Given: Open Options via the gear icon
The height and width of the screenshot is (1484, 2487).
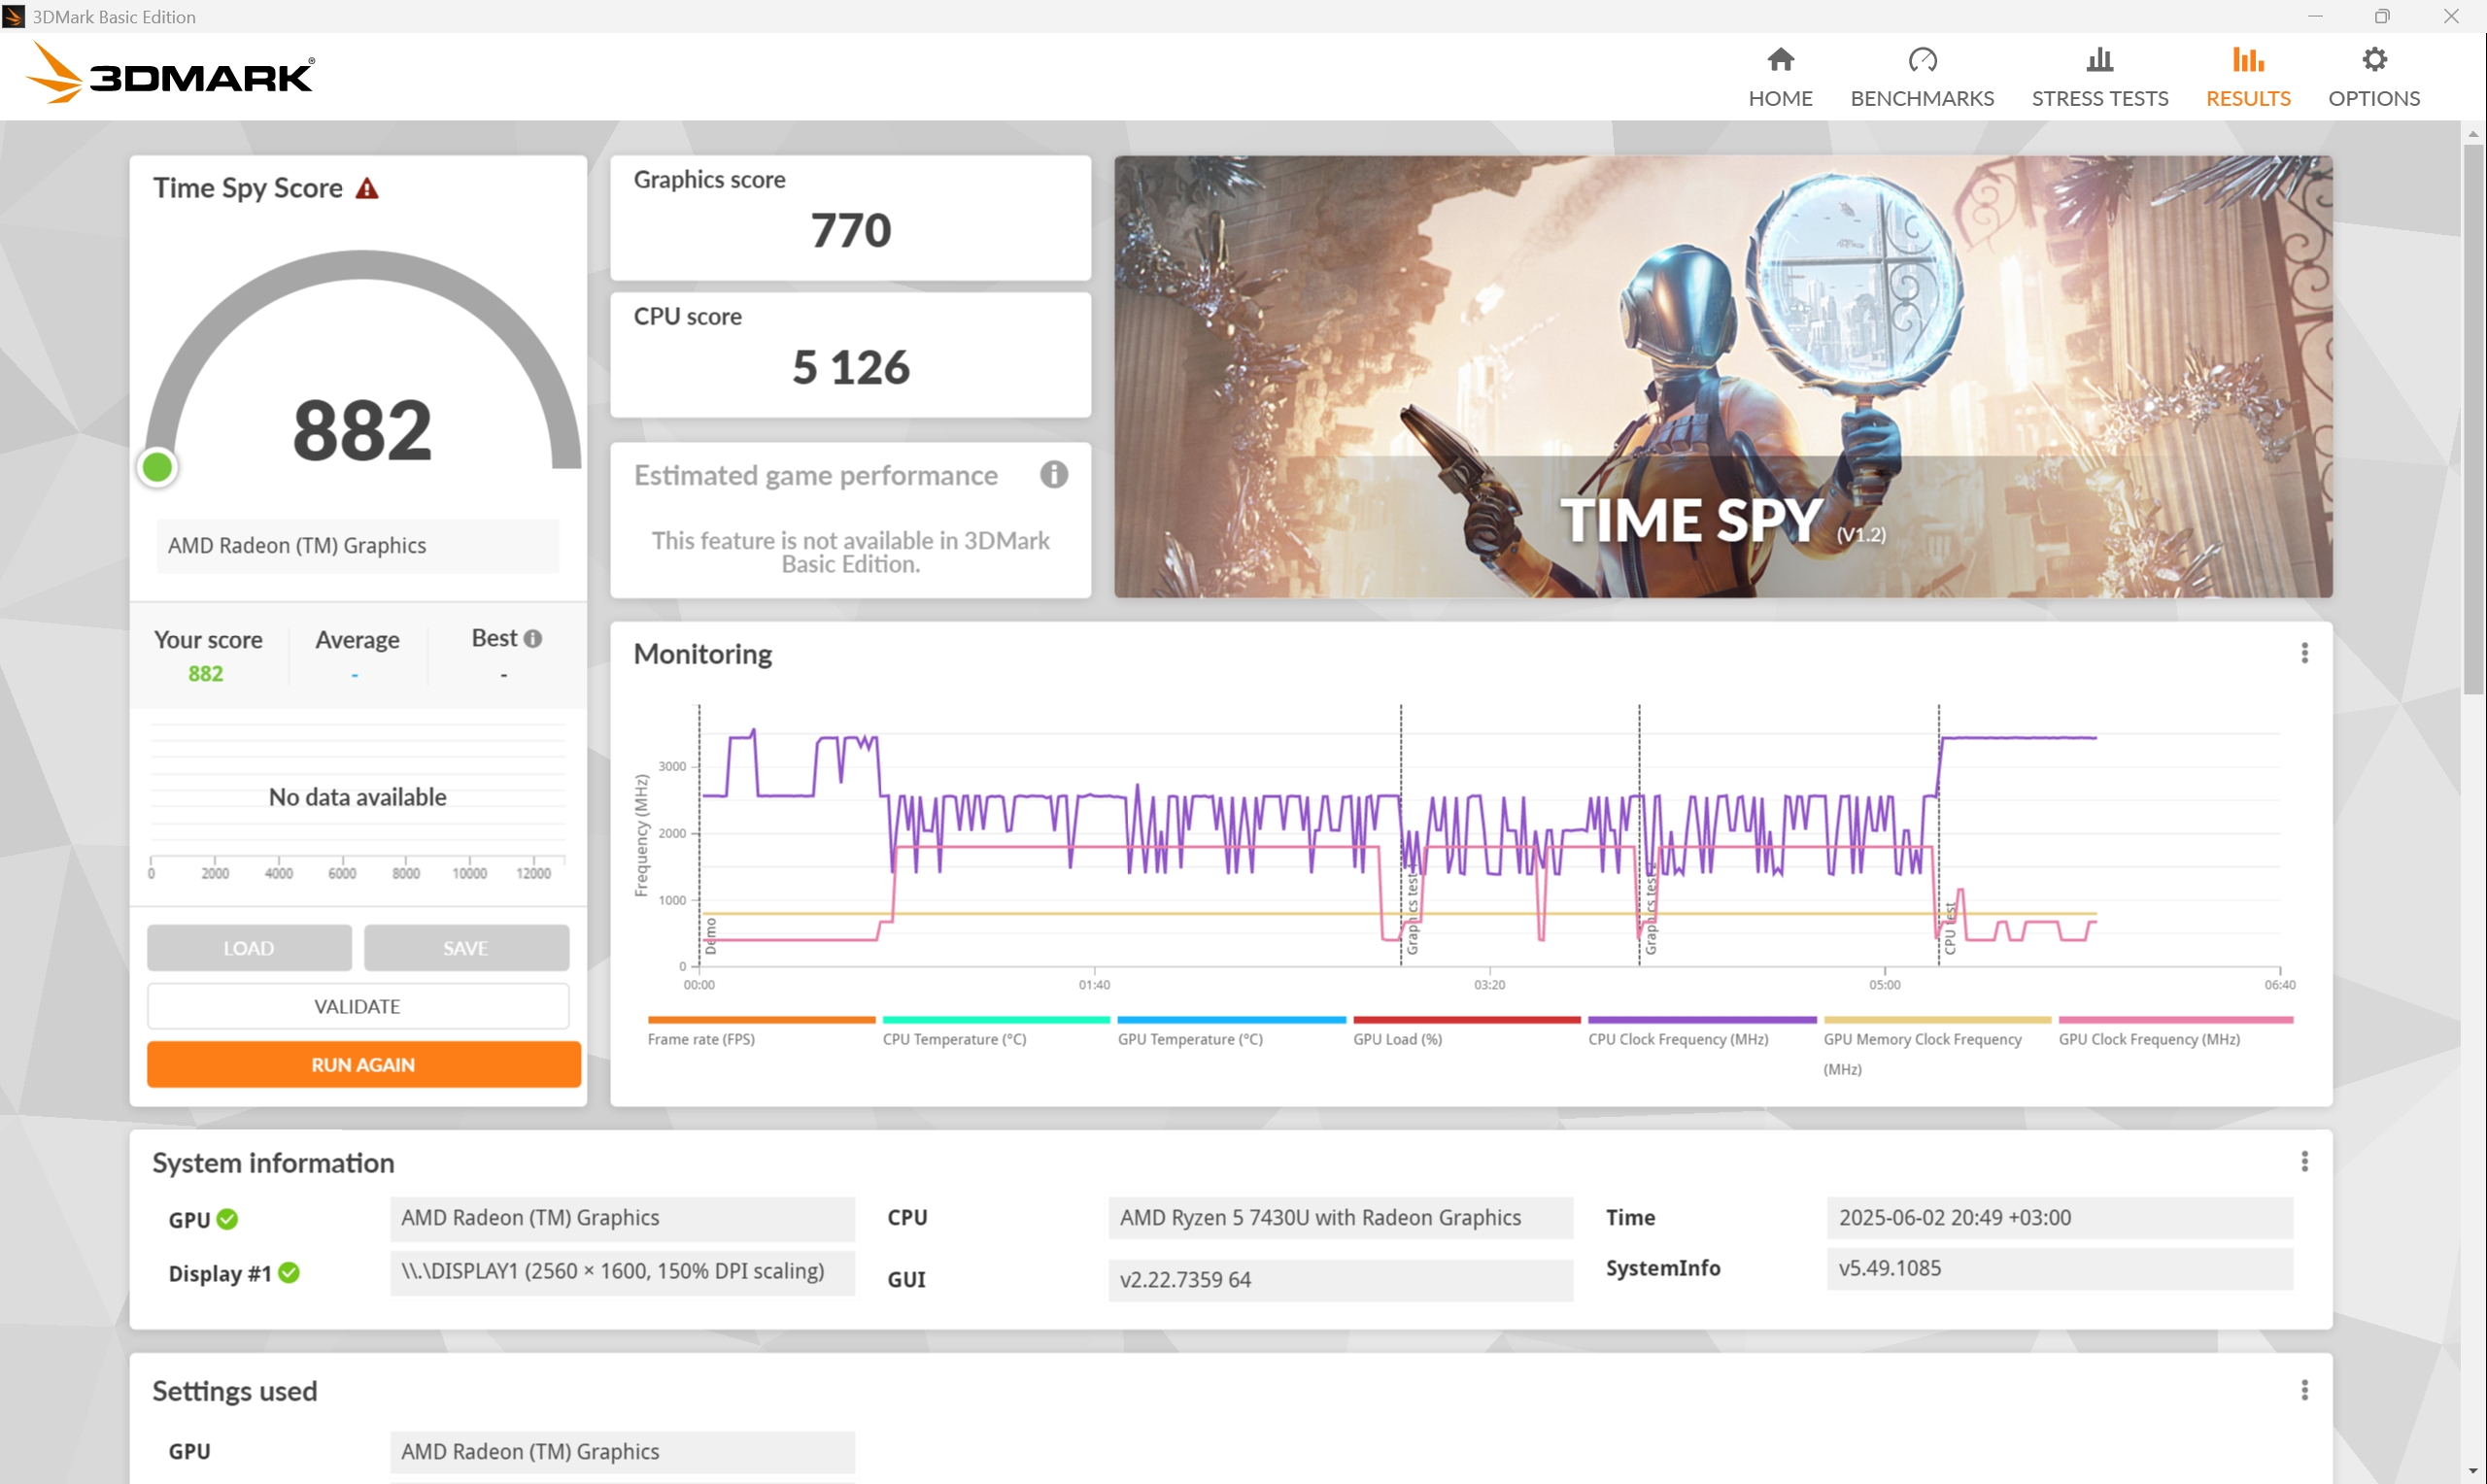Looking at the screenshot, I should 2373,60.
